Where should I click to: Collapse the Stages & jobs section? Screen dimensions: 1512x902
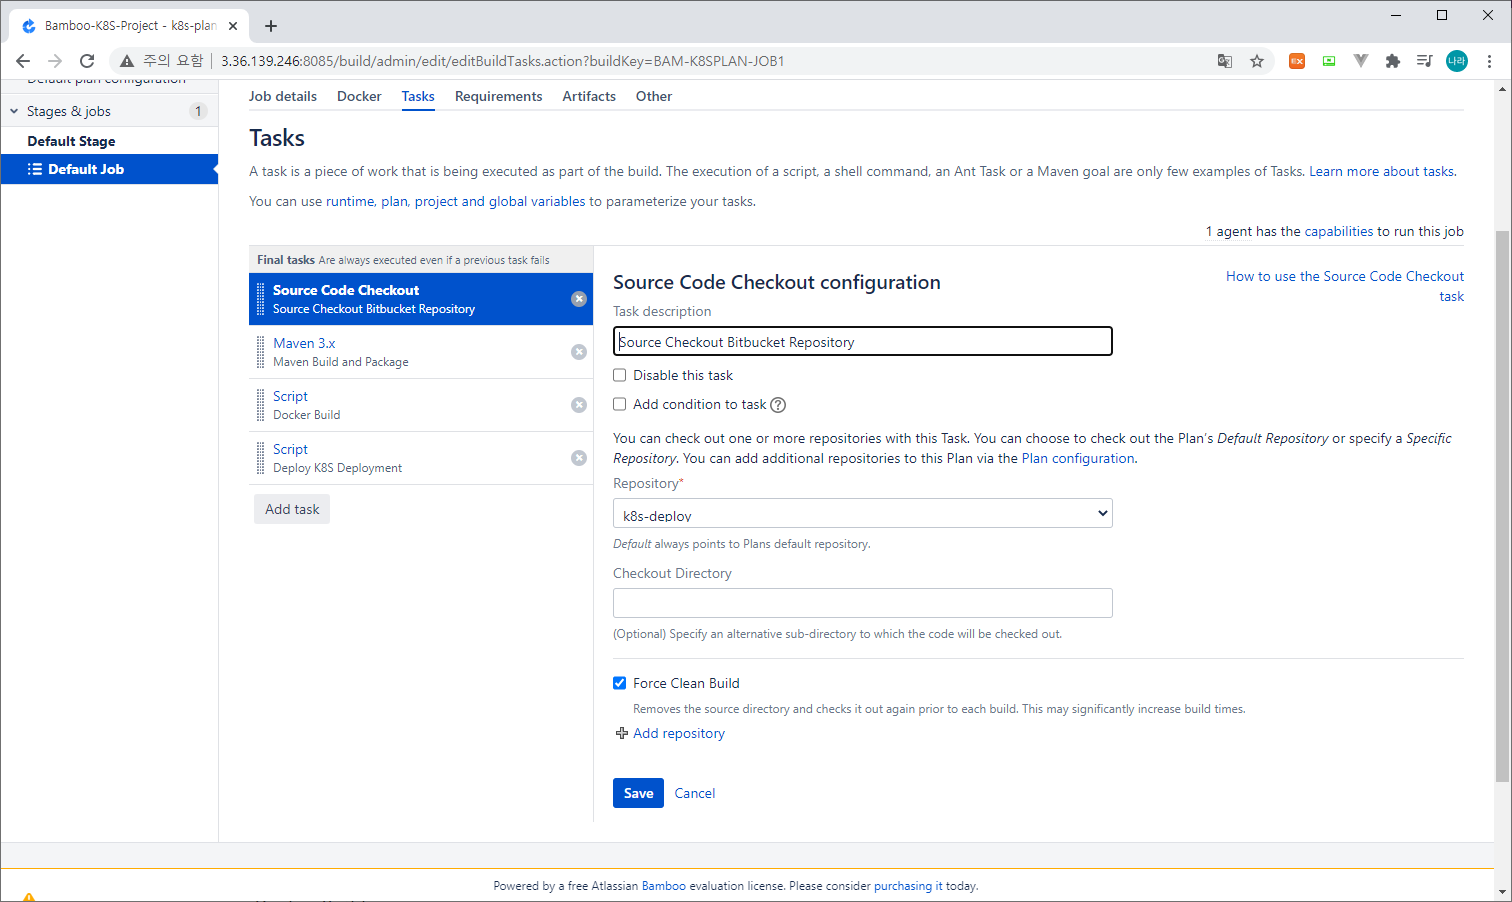click(x=14, y=111)
